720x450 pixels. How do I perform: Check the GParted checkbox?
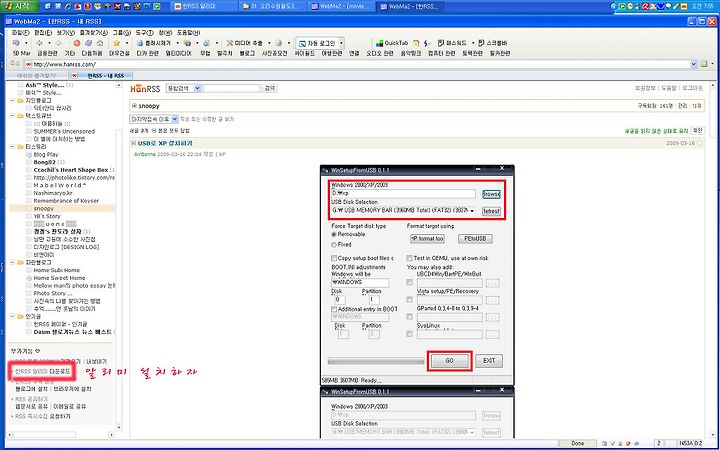409,317
